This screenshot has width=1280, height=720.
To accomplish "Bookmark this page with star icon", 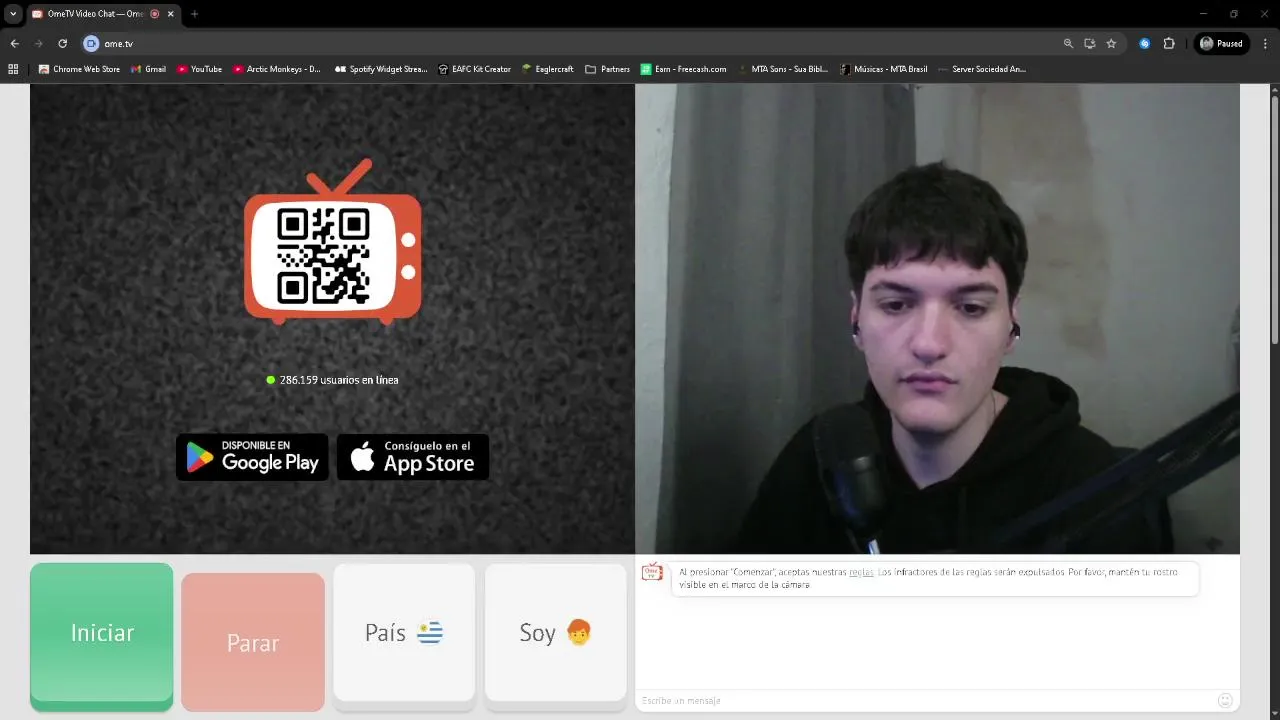I will tap(1111, 43).
